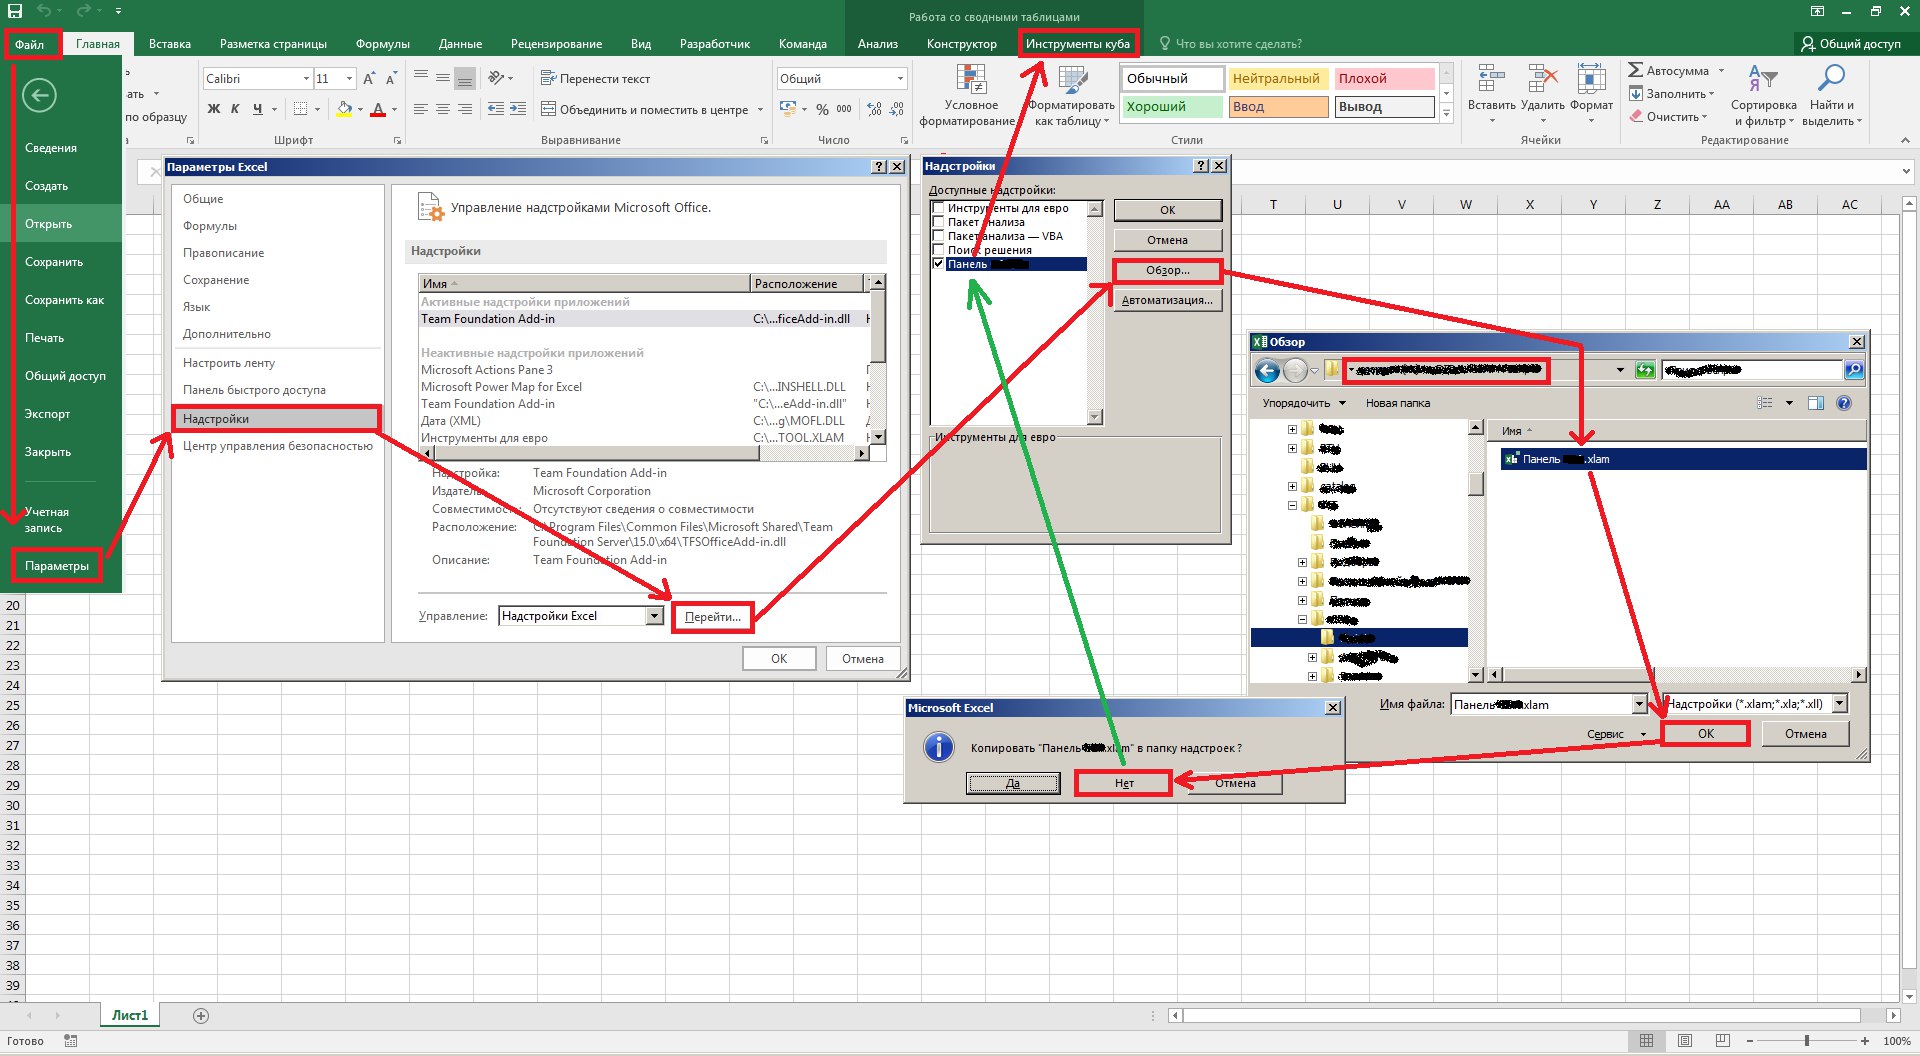Increase indent in the alignment group
The width and height of the screenshot is (1920, 1056).
(x=518, y=109)
